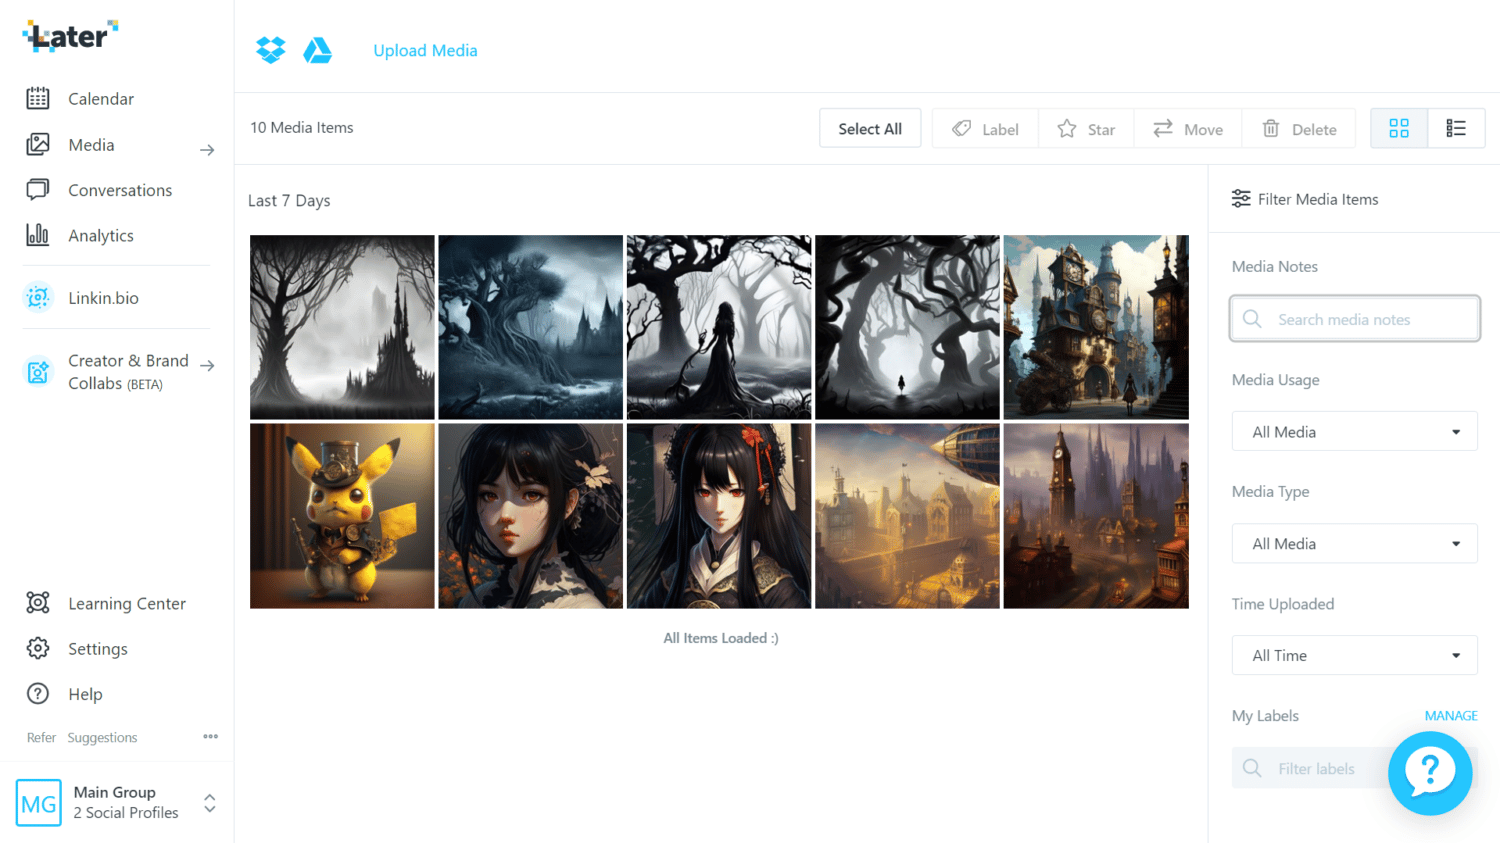This screenshot has height=843, width=1500.
Task: Click Upload Media link
Action: point(425,50)
